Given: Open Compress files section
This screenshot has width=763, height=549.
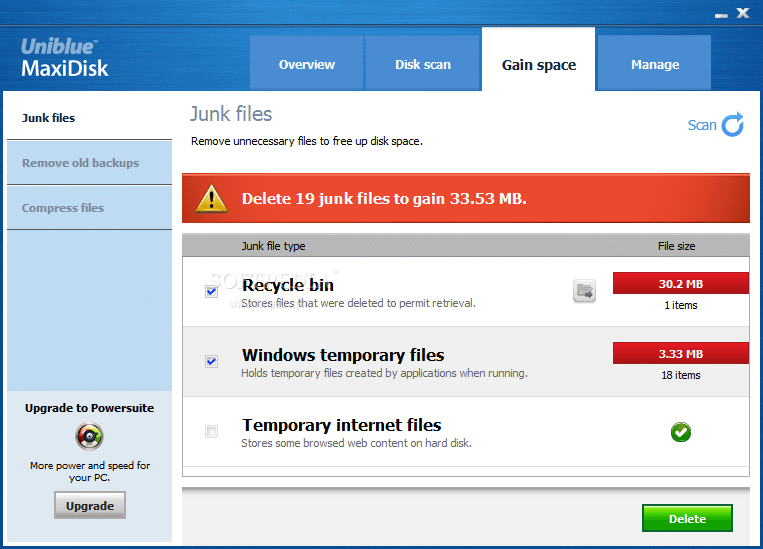Looking at the screenshot, I should 90,208.
